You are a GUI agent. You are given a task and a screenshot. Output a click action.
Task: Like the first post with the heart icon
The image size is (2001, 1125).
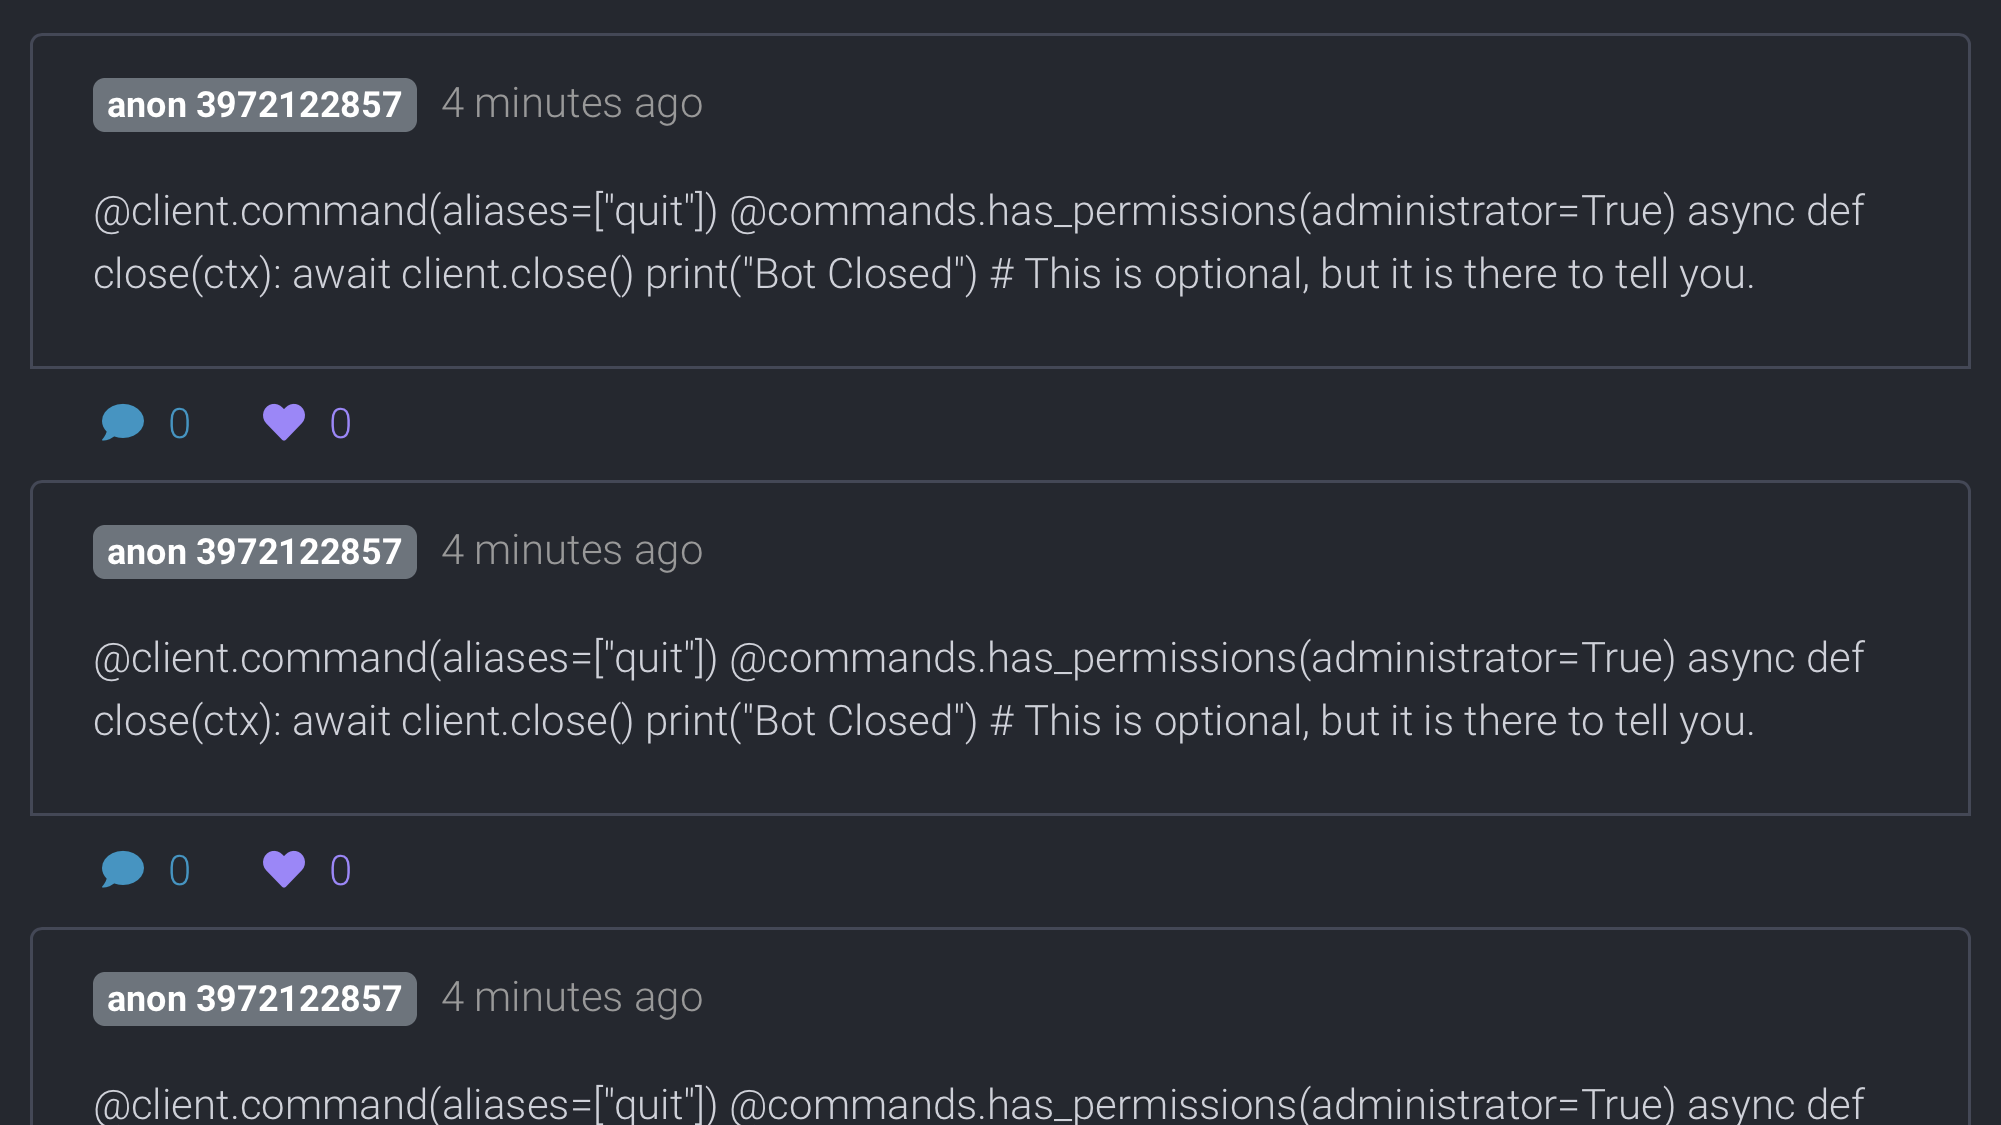(x=284, y=423)
